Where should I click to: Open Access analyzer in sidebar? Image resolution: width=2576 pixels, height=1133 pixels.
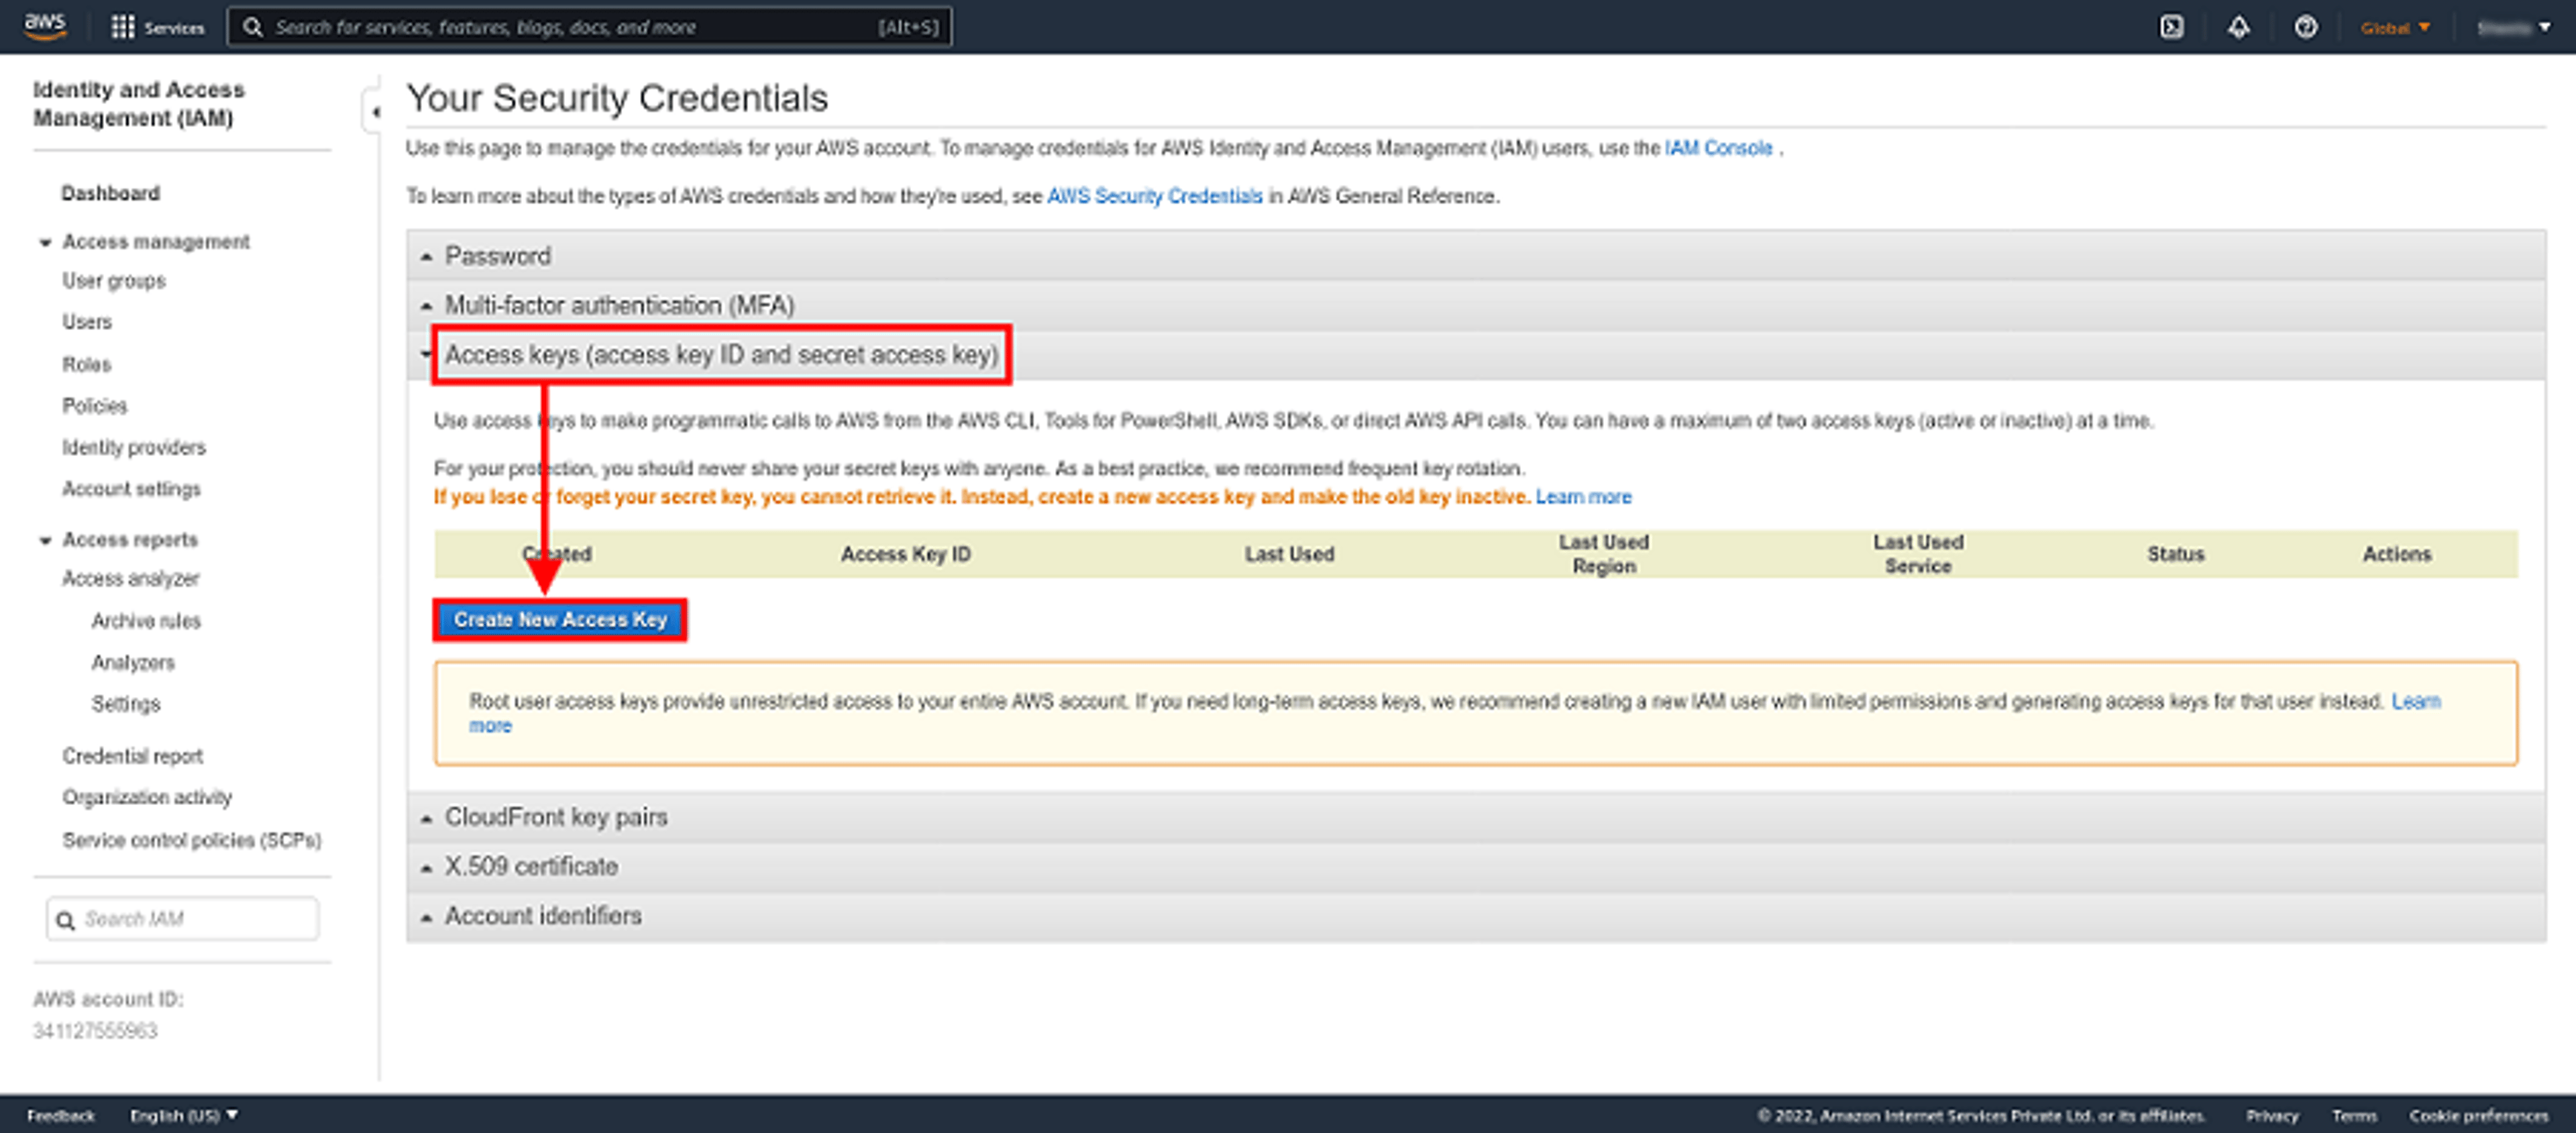tap(131, 579)
